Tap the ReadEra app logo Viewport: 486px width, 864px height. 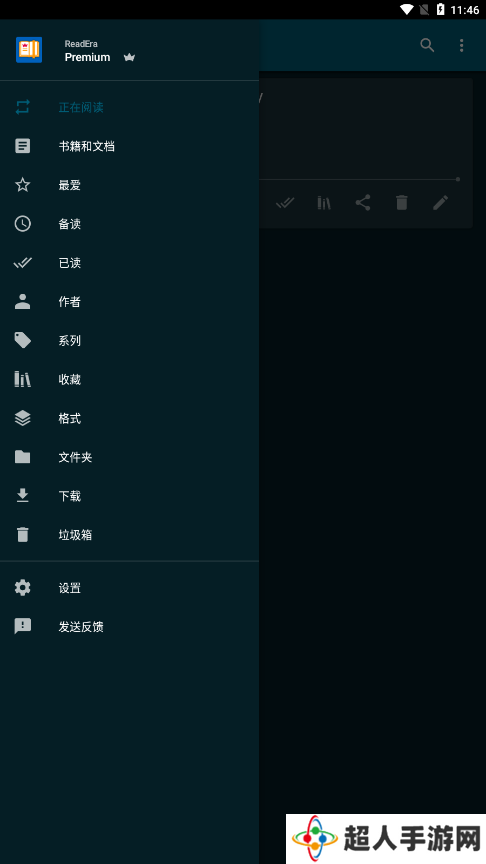point(29,50)
